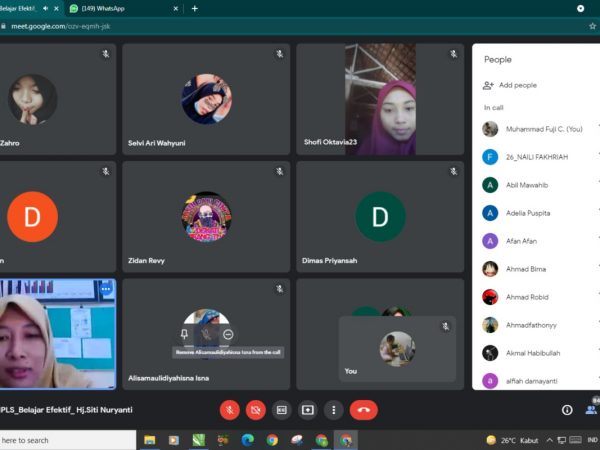Open the three-dot more options menu
This screenshot has width=600, height=450.
[334, 409]
